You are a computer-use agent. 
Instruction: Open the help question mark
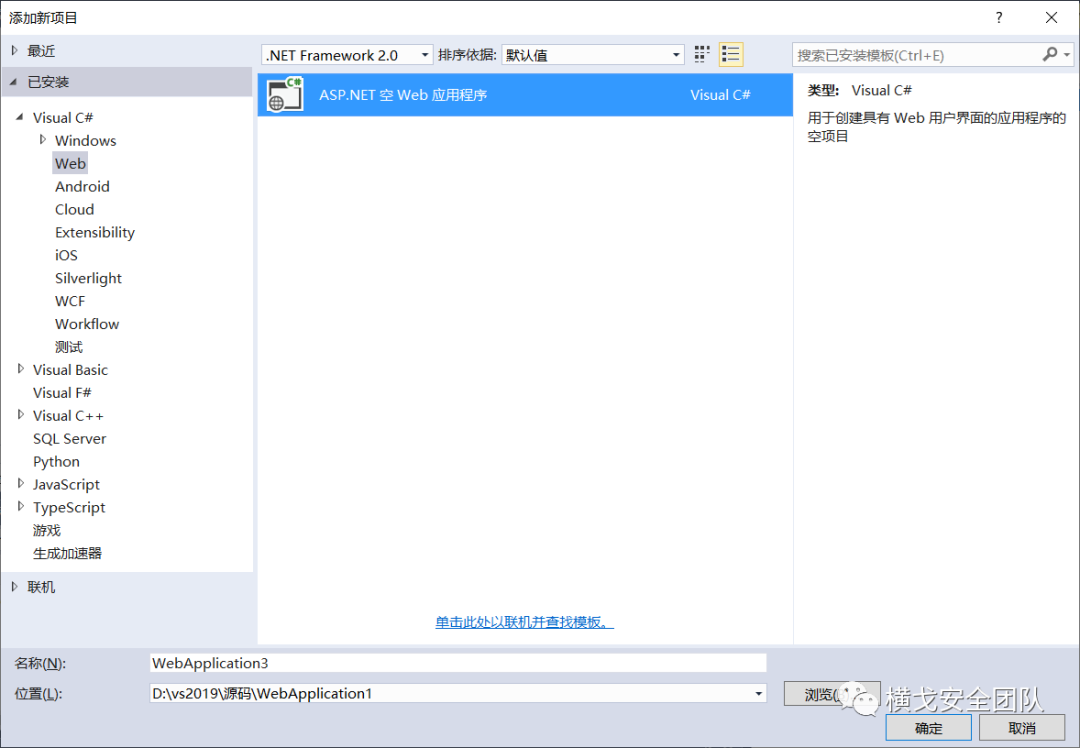point(999,18)
